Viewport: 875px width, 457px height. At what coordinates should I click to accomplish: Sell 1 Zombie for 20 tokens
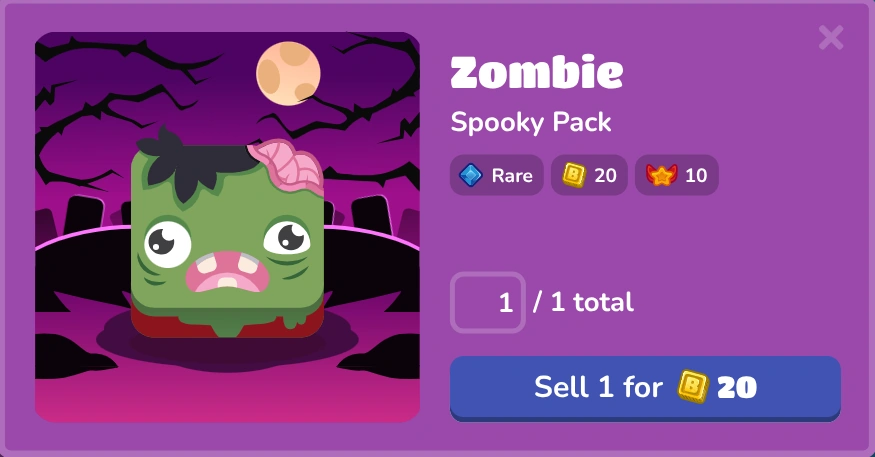pos(645,388)
